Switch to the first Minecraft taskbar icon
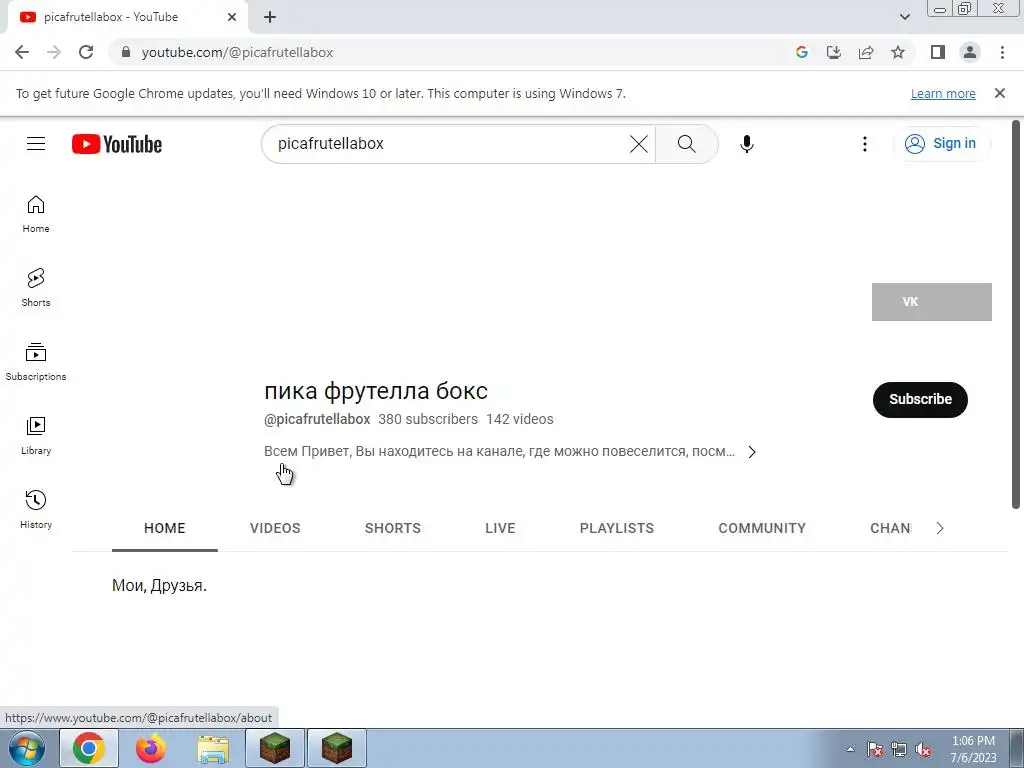The width and height of the screenshot is (1024, 768). pyautogui.click(x=275, y=748)
